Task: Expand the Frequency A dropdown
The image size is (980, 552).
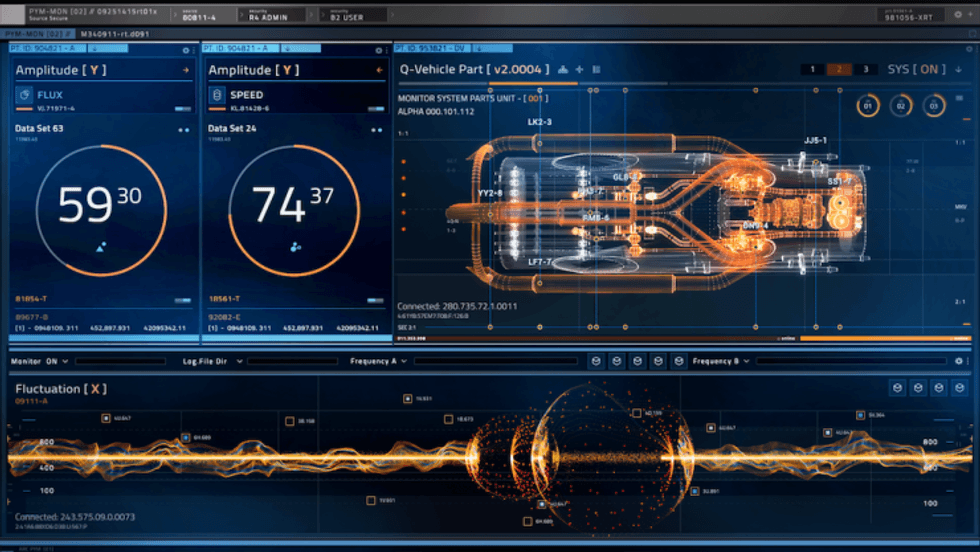Action: point(404,361)
